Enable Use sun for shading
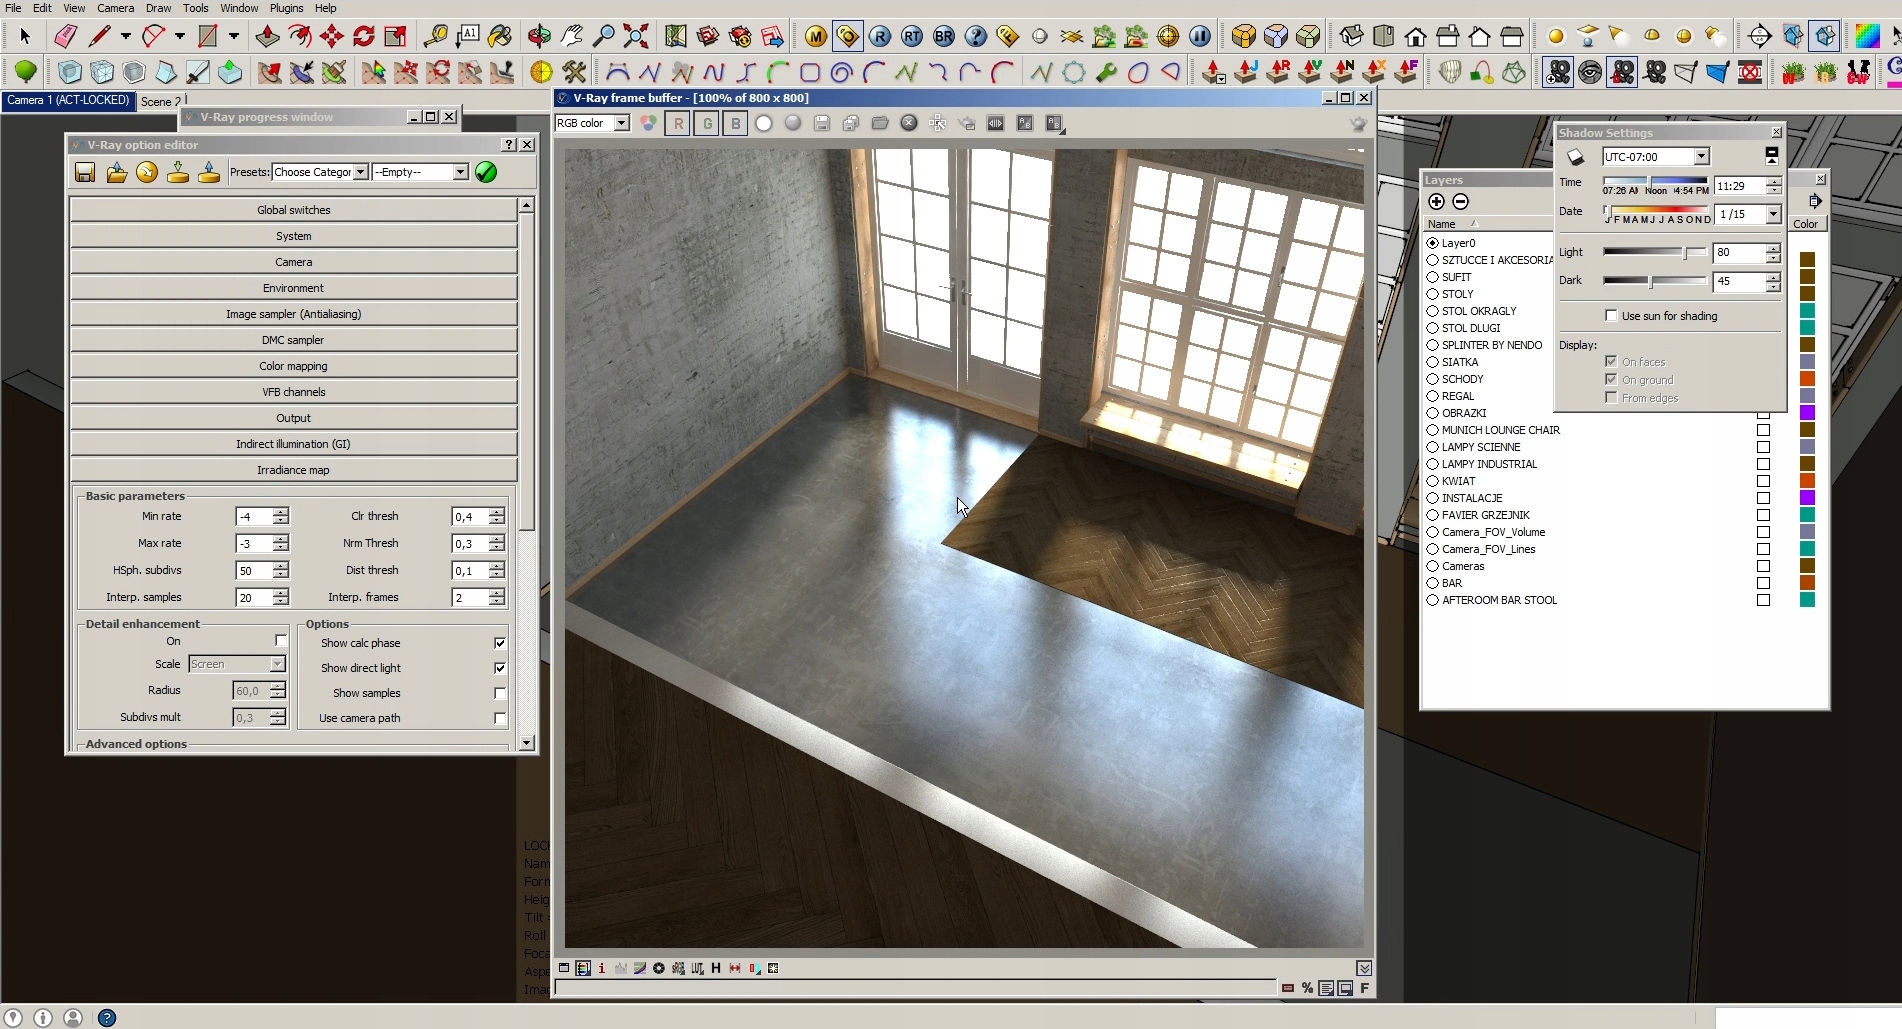Screen dimensions: 1902x1029 [x=1611, y=316]
